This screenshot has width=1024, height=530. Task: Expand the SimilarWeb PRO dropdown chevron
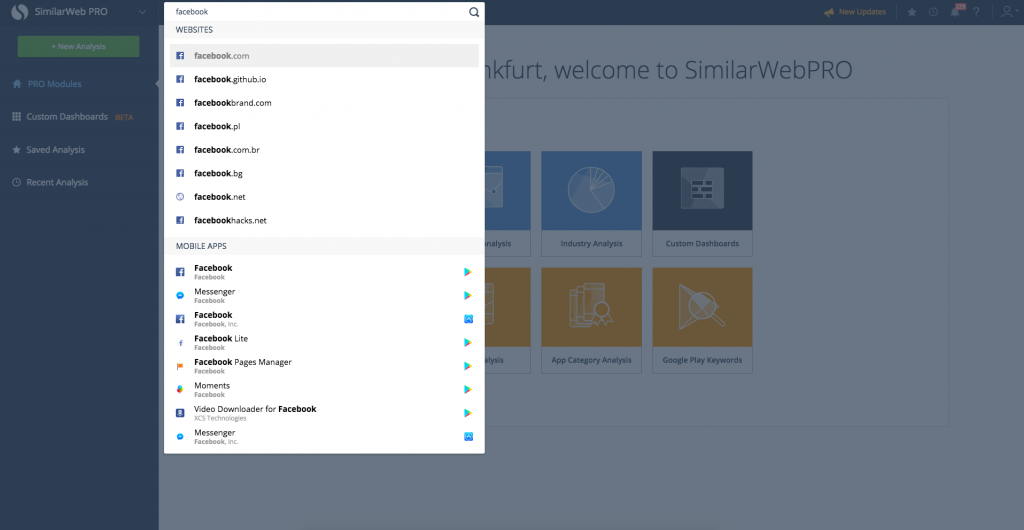(142, 12)
